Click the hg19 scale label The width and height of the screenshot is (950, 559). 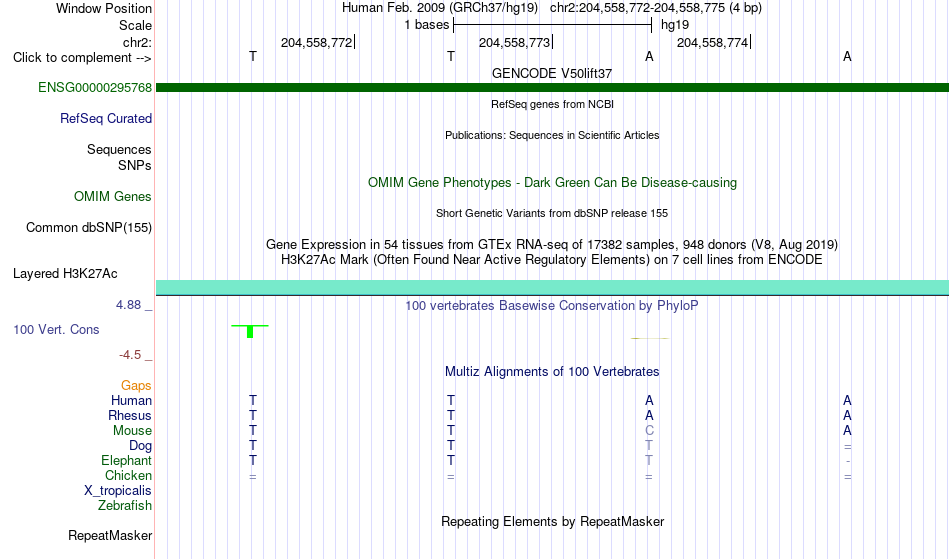tap(675, 25)
